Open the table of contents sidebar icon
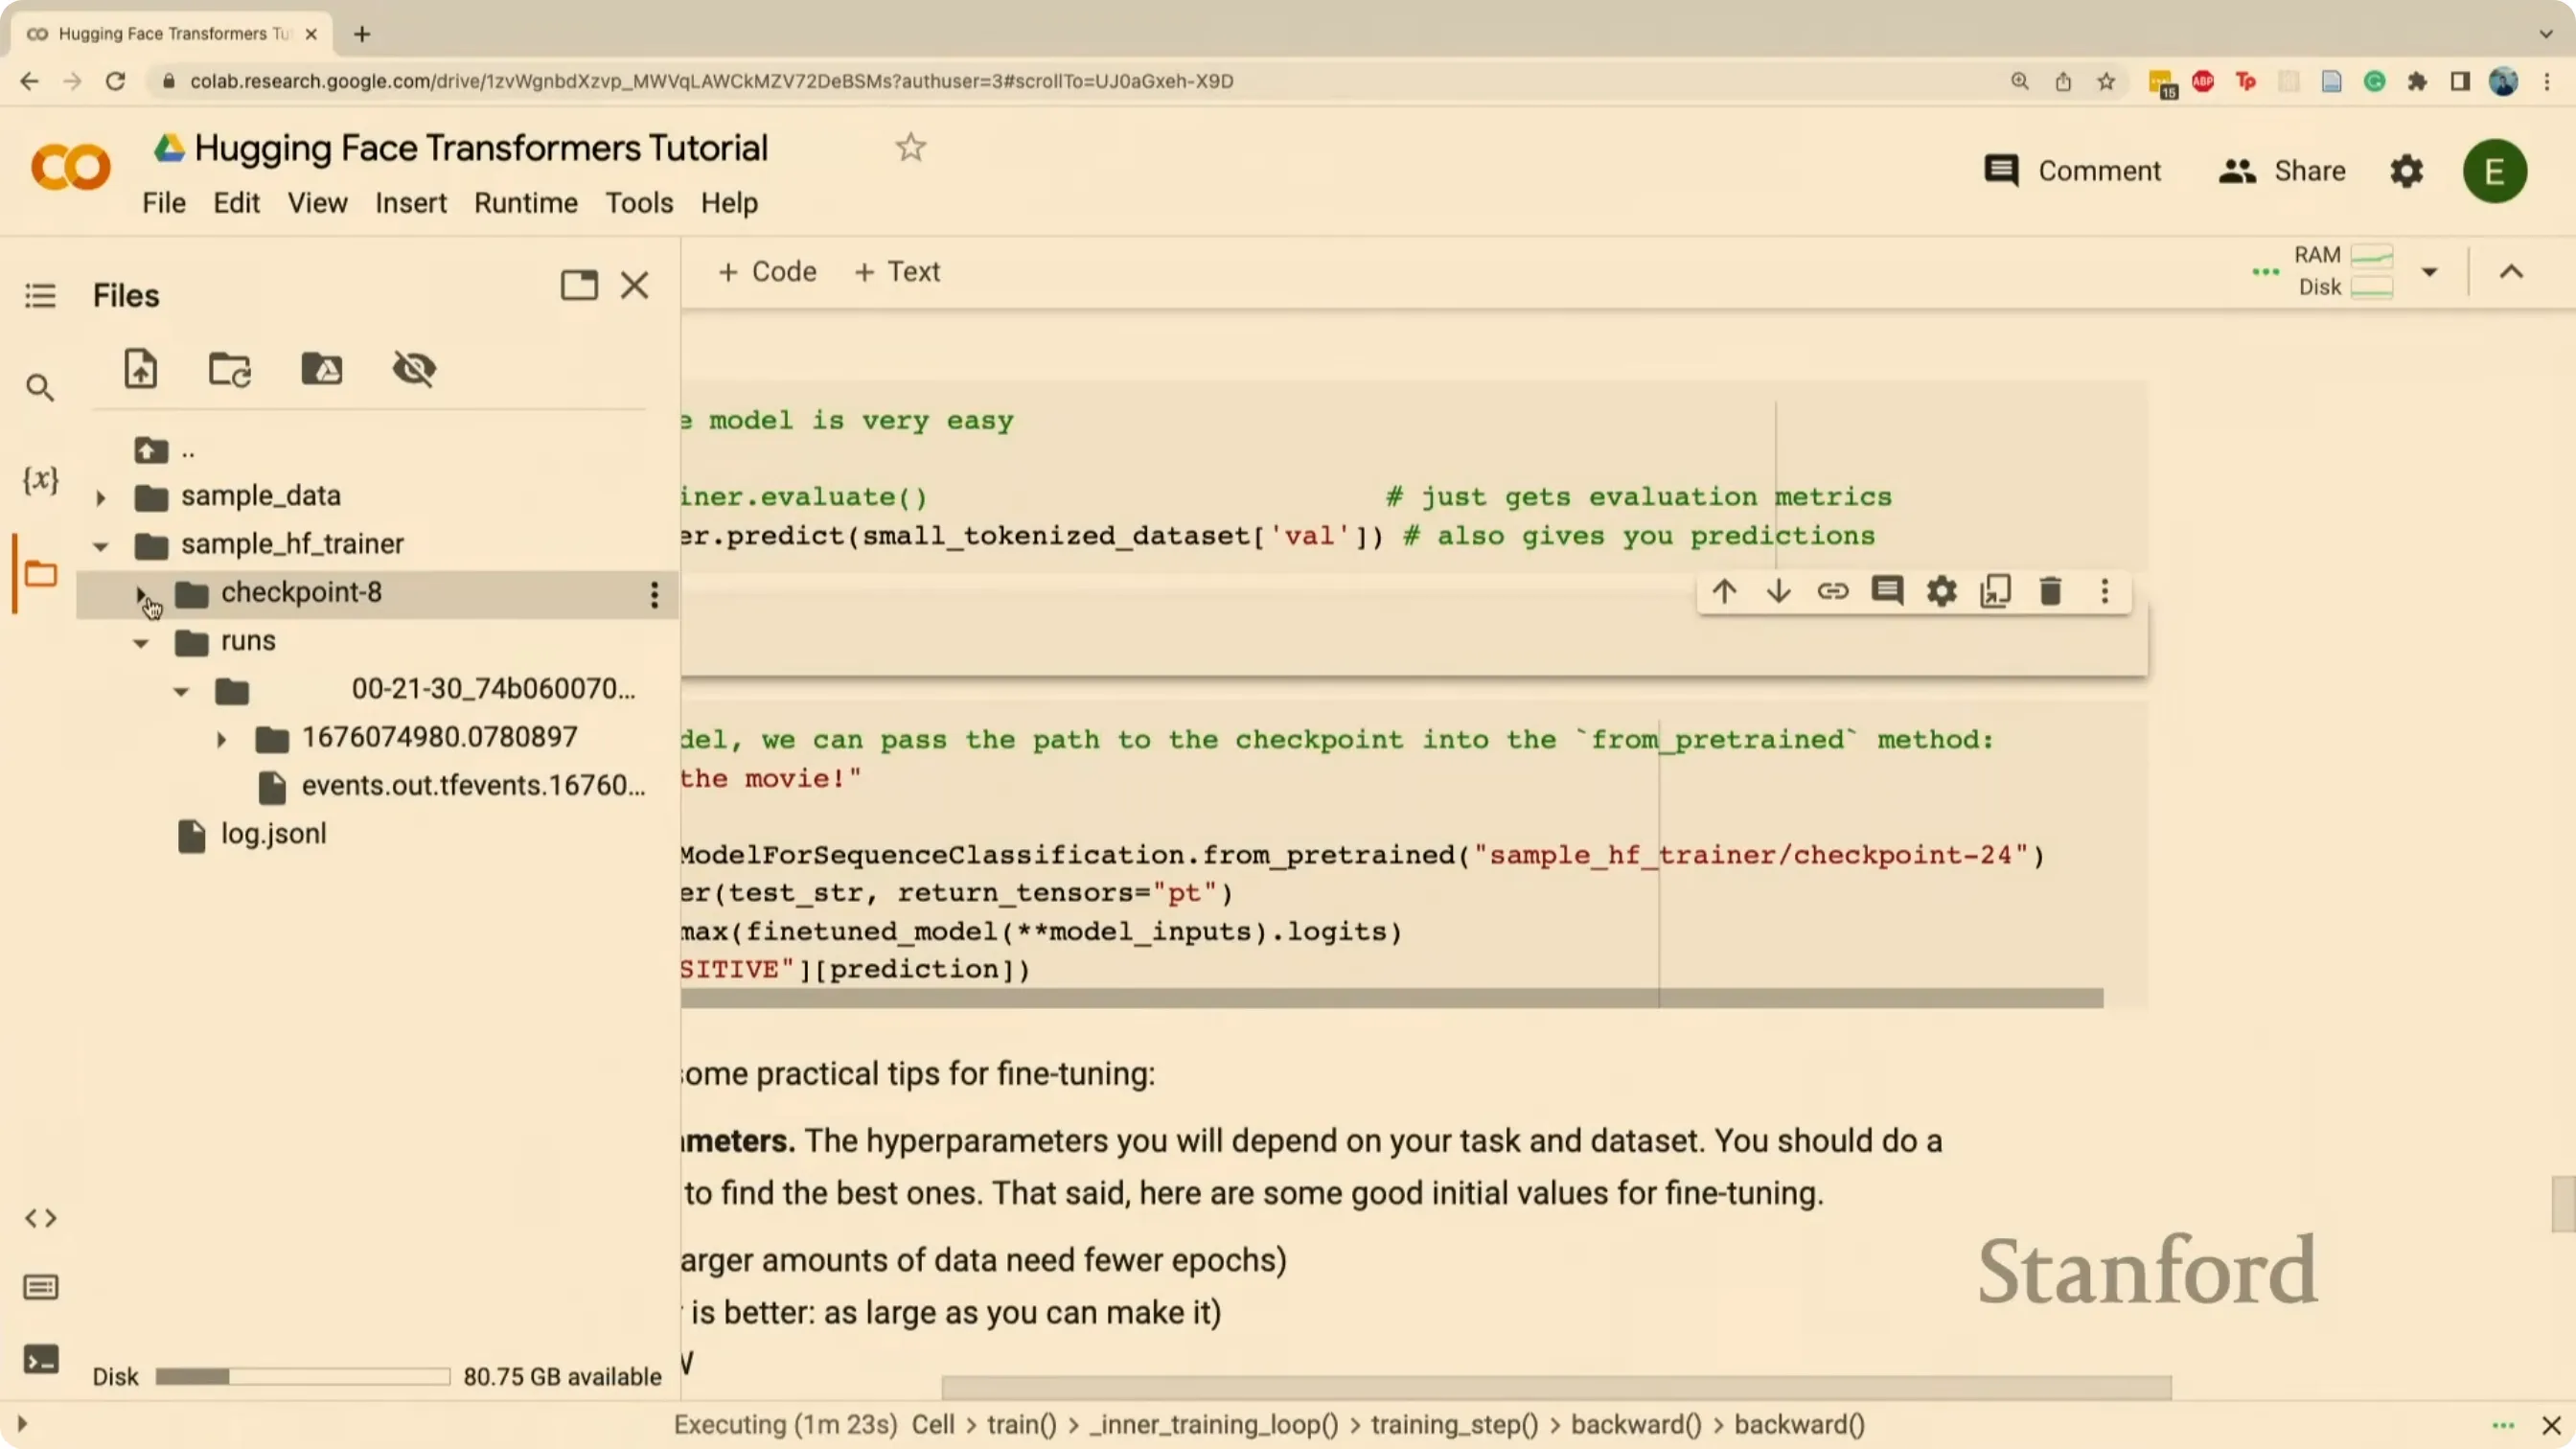The image size is (2576, 1449). point(40,296)
